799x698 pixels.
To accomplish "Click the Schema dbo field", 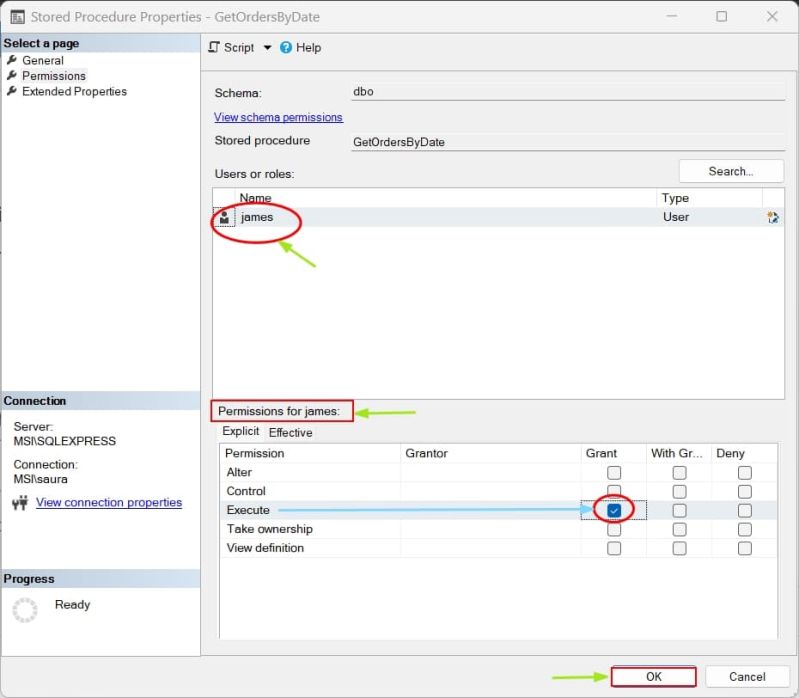I will pyautogui.click(x=568, y=92).
